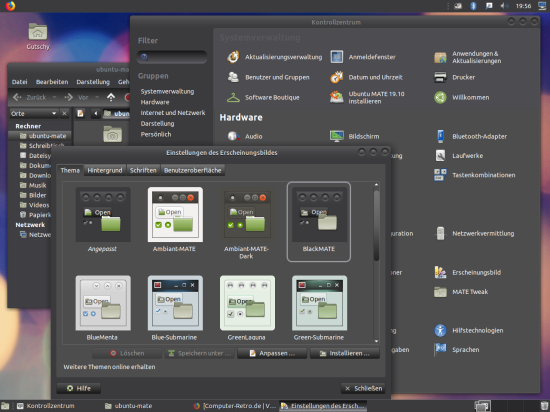Open Anwendungen & Aktualisierungen icon
This screenshot has height=412, width=550.
point(440,57)
